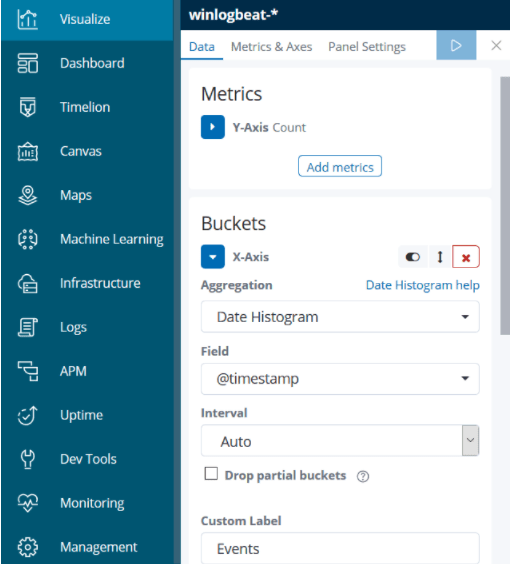Expand the Y-Axis Count metric

pyautogui.click(x=213, y=127)
